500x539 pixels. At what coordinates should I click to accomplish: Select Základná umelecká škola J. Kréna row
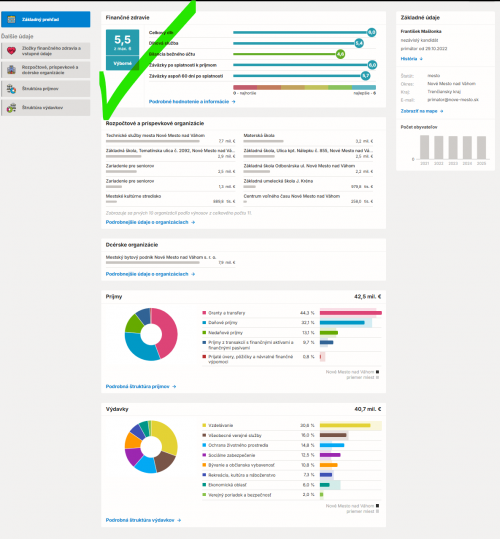[308, 184]
